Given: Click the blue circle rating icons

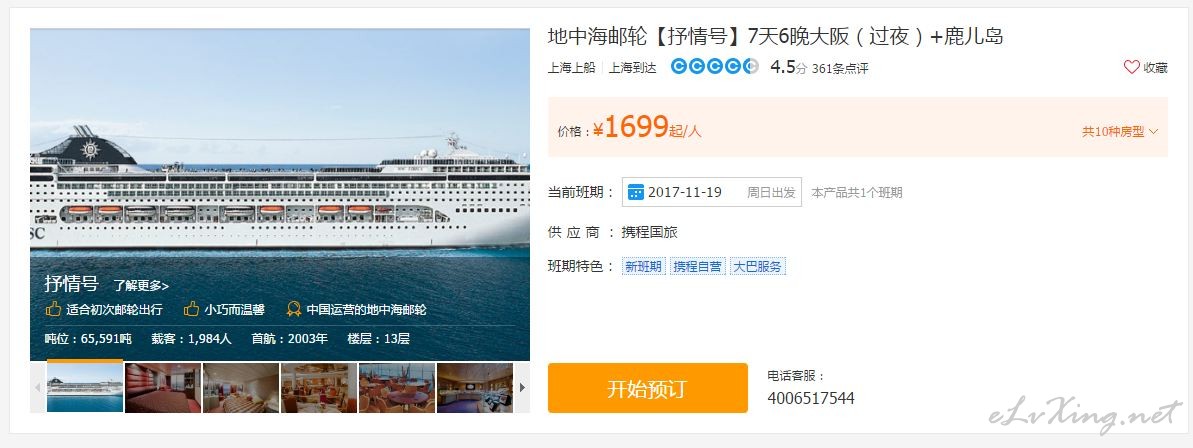Looking at the screenshot, I should click(714, 67).
